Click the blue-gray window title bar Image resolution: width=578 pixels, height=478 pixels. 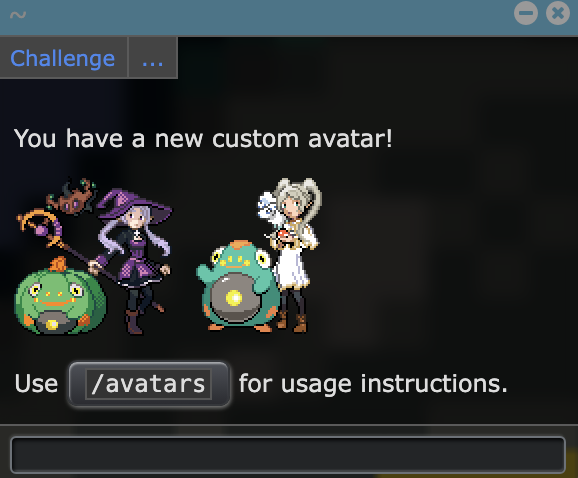coord(258,17)
